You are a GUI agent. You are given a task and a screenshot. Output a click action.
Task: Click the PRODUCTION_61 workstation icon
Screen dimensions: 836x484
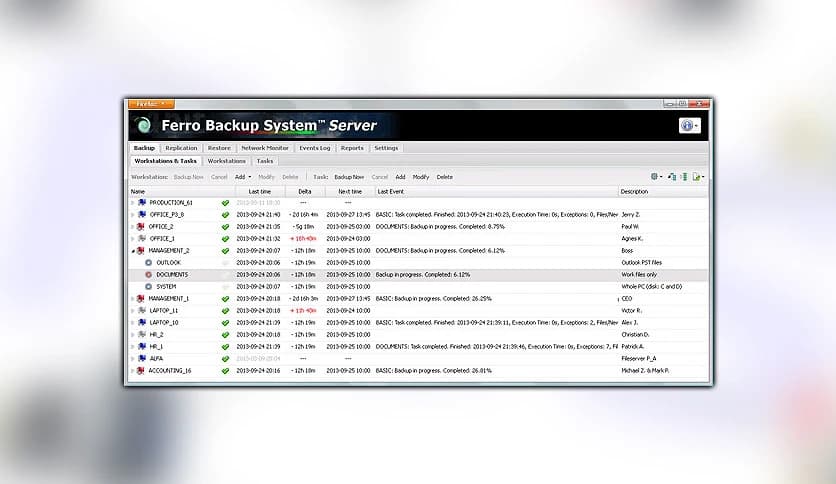142,203
